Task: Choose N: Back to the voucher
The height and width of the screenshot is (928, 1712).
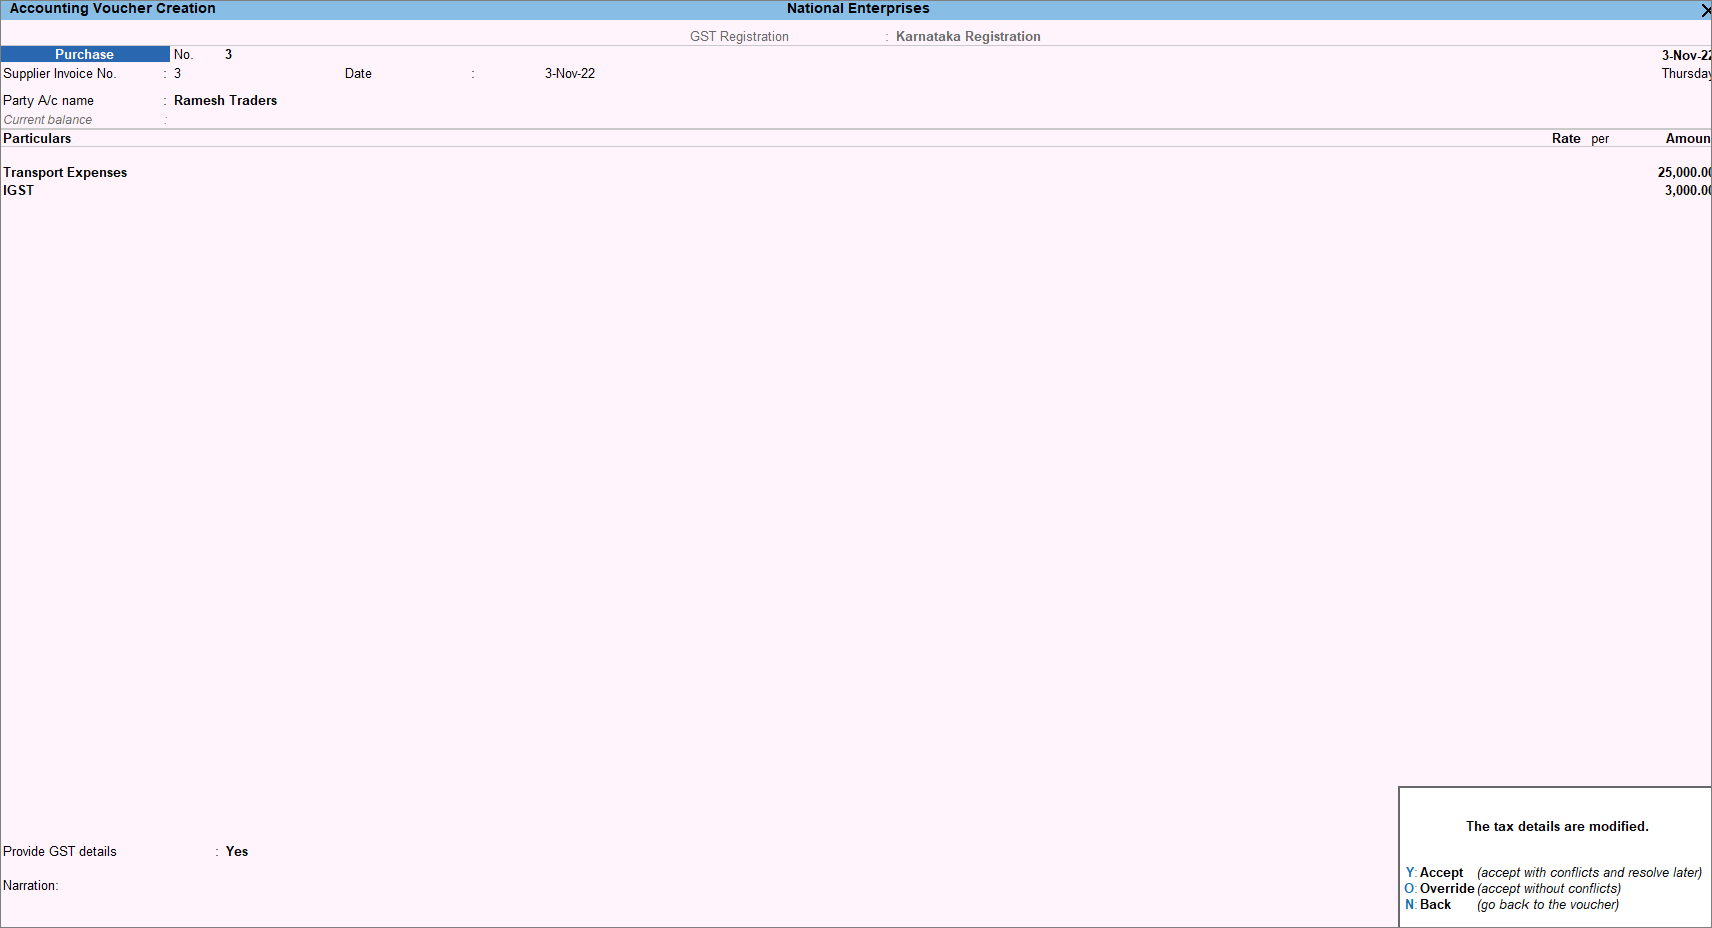Action: (1511, 904)
